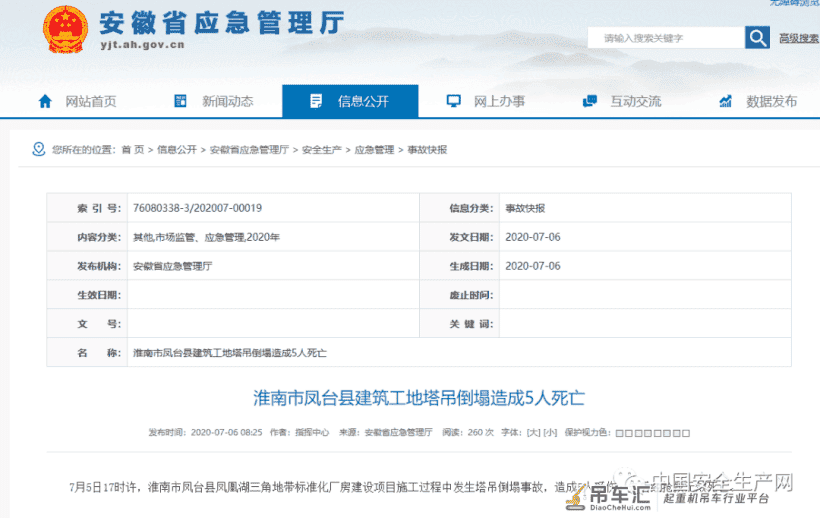
Task: Click breadcrumb link 安徽省应急管理厅
Action: 249,150
